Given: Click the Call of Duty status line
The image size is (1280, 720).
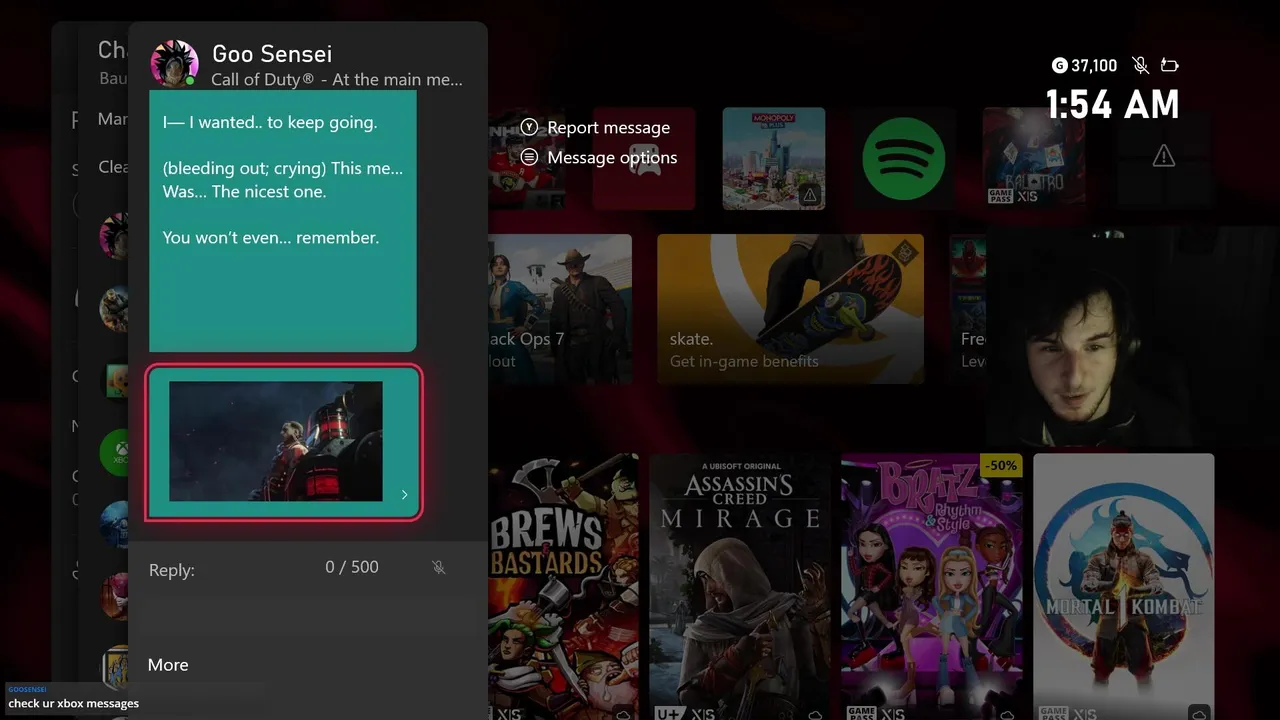Looking at the screenshot, I should (337, 79).
